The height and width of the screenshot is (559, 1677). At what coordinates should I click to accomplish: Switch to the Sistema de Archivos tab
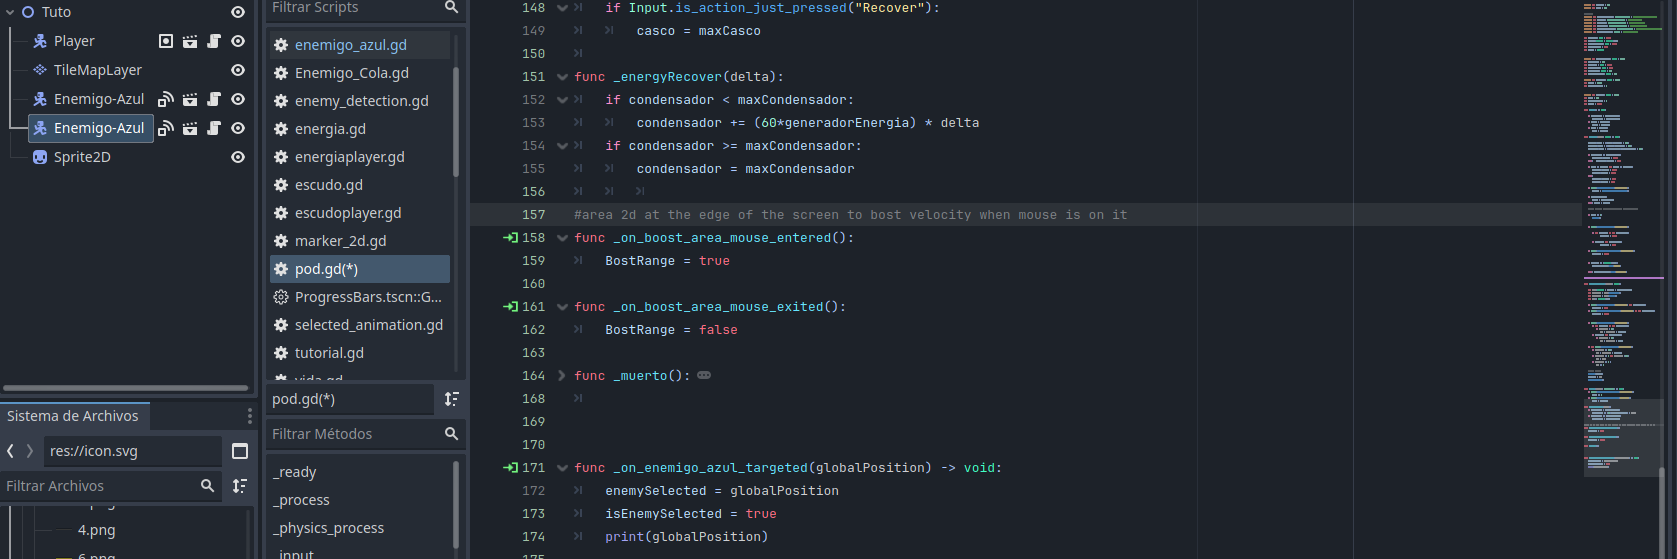pos(73,416)
